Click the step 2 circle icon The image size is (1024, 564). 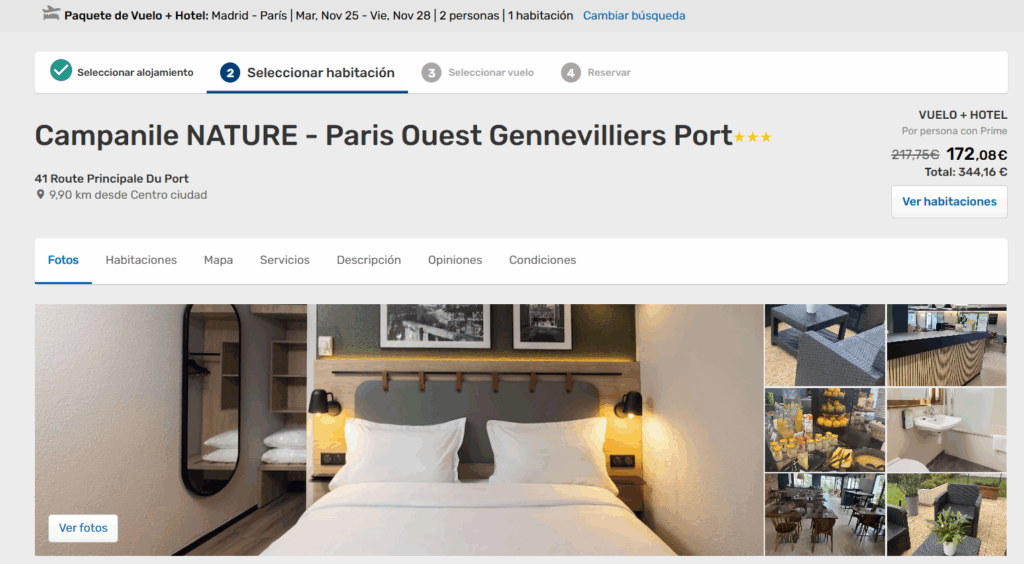coord(230,72)
